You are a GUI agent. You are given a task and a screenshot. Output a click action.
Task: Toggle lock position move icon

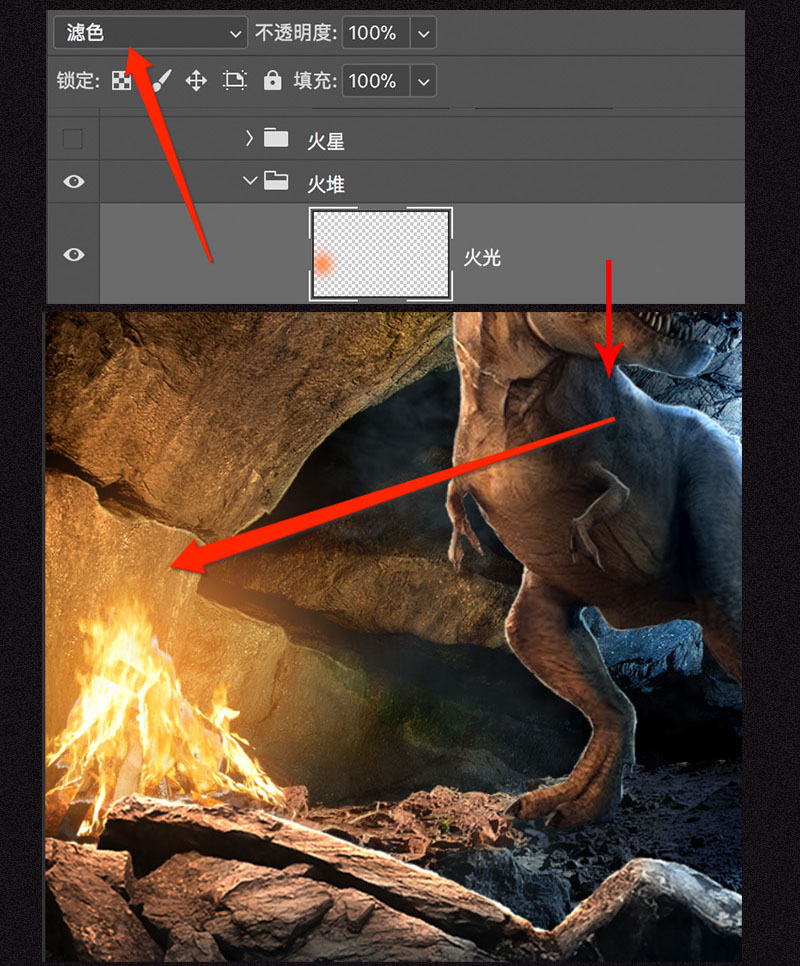click(196, 81)
